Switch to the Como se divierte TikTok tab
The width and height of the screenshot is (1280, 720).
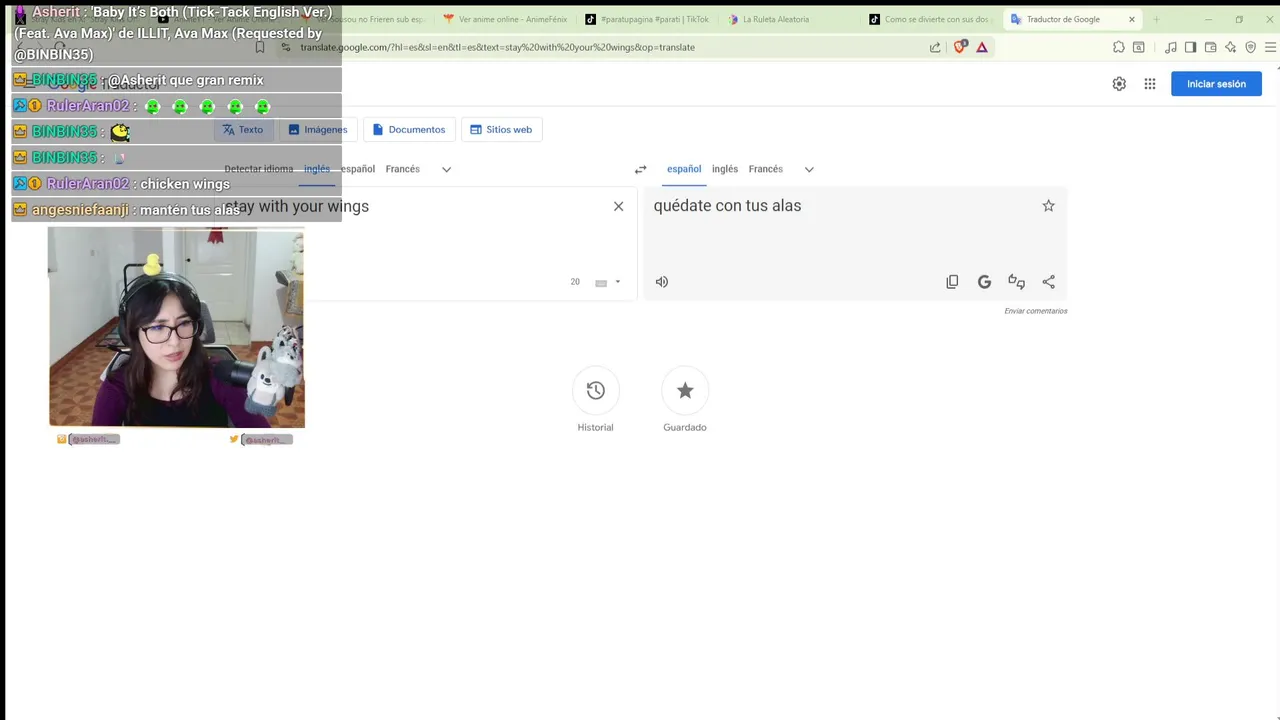(x=930, y=19)
